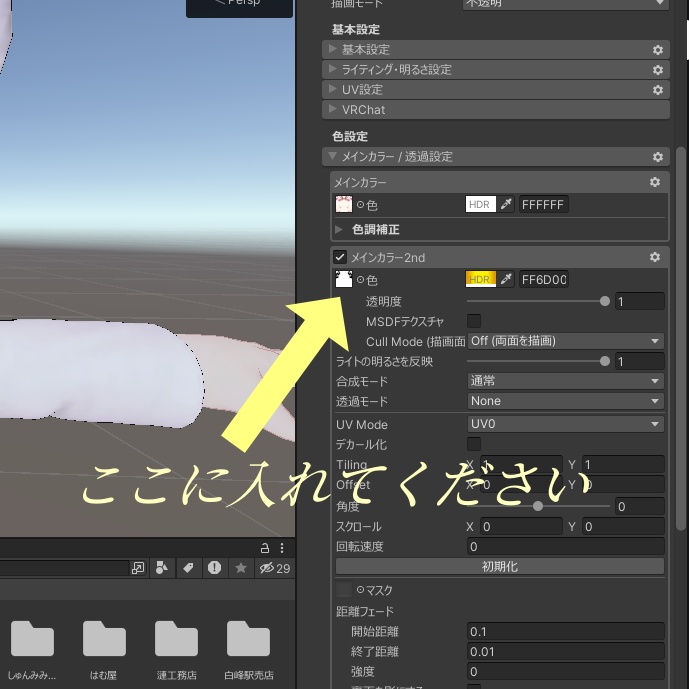Expand ライティング・明るさ設定 foldout
Image resolution: width=689 pixels, height=689 pixels.
click(x=333, y=69)
